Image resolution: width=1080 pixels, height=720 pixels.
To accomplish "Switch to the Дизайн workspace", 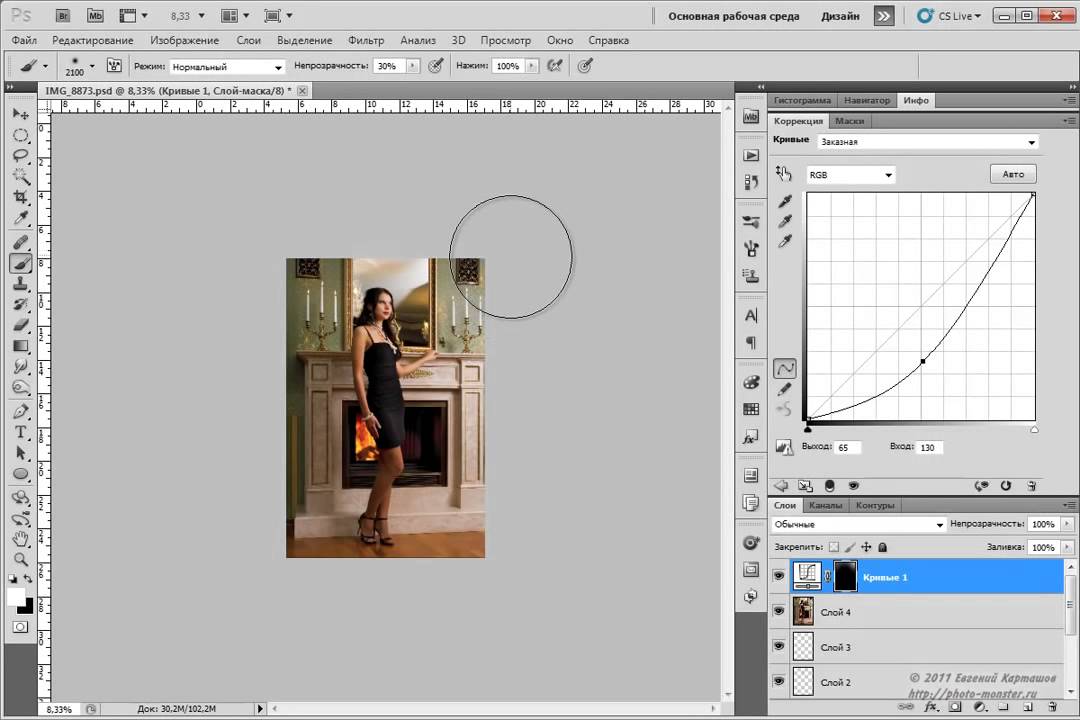I will (x=839, y=16).
